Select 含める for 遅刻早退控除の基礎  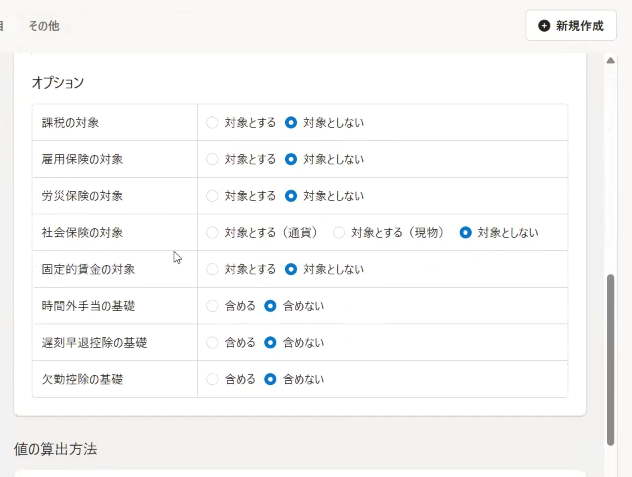tap(212, 343)
